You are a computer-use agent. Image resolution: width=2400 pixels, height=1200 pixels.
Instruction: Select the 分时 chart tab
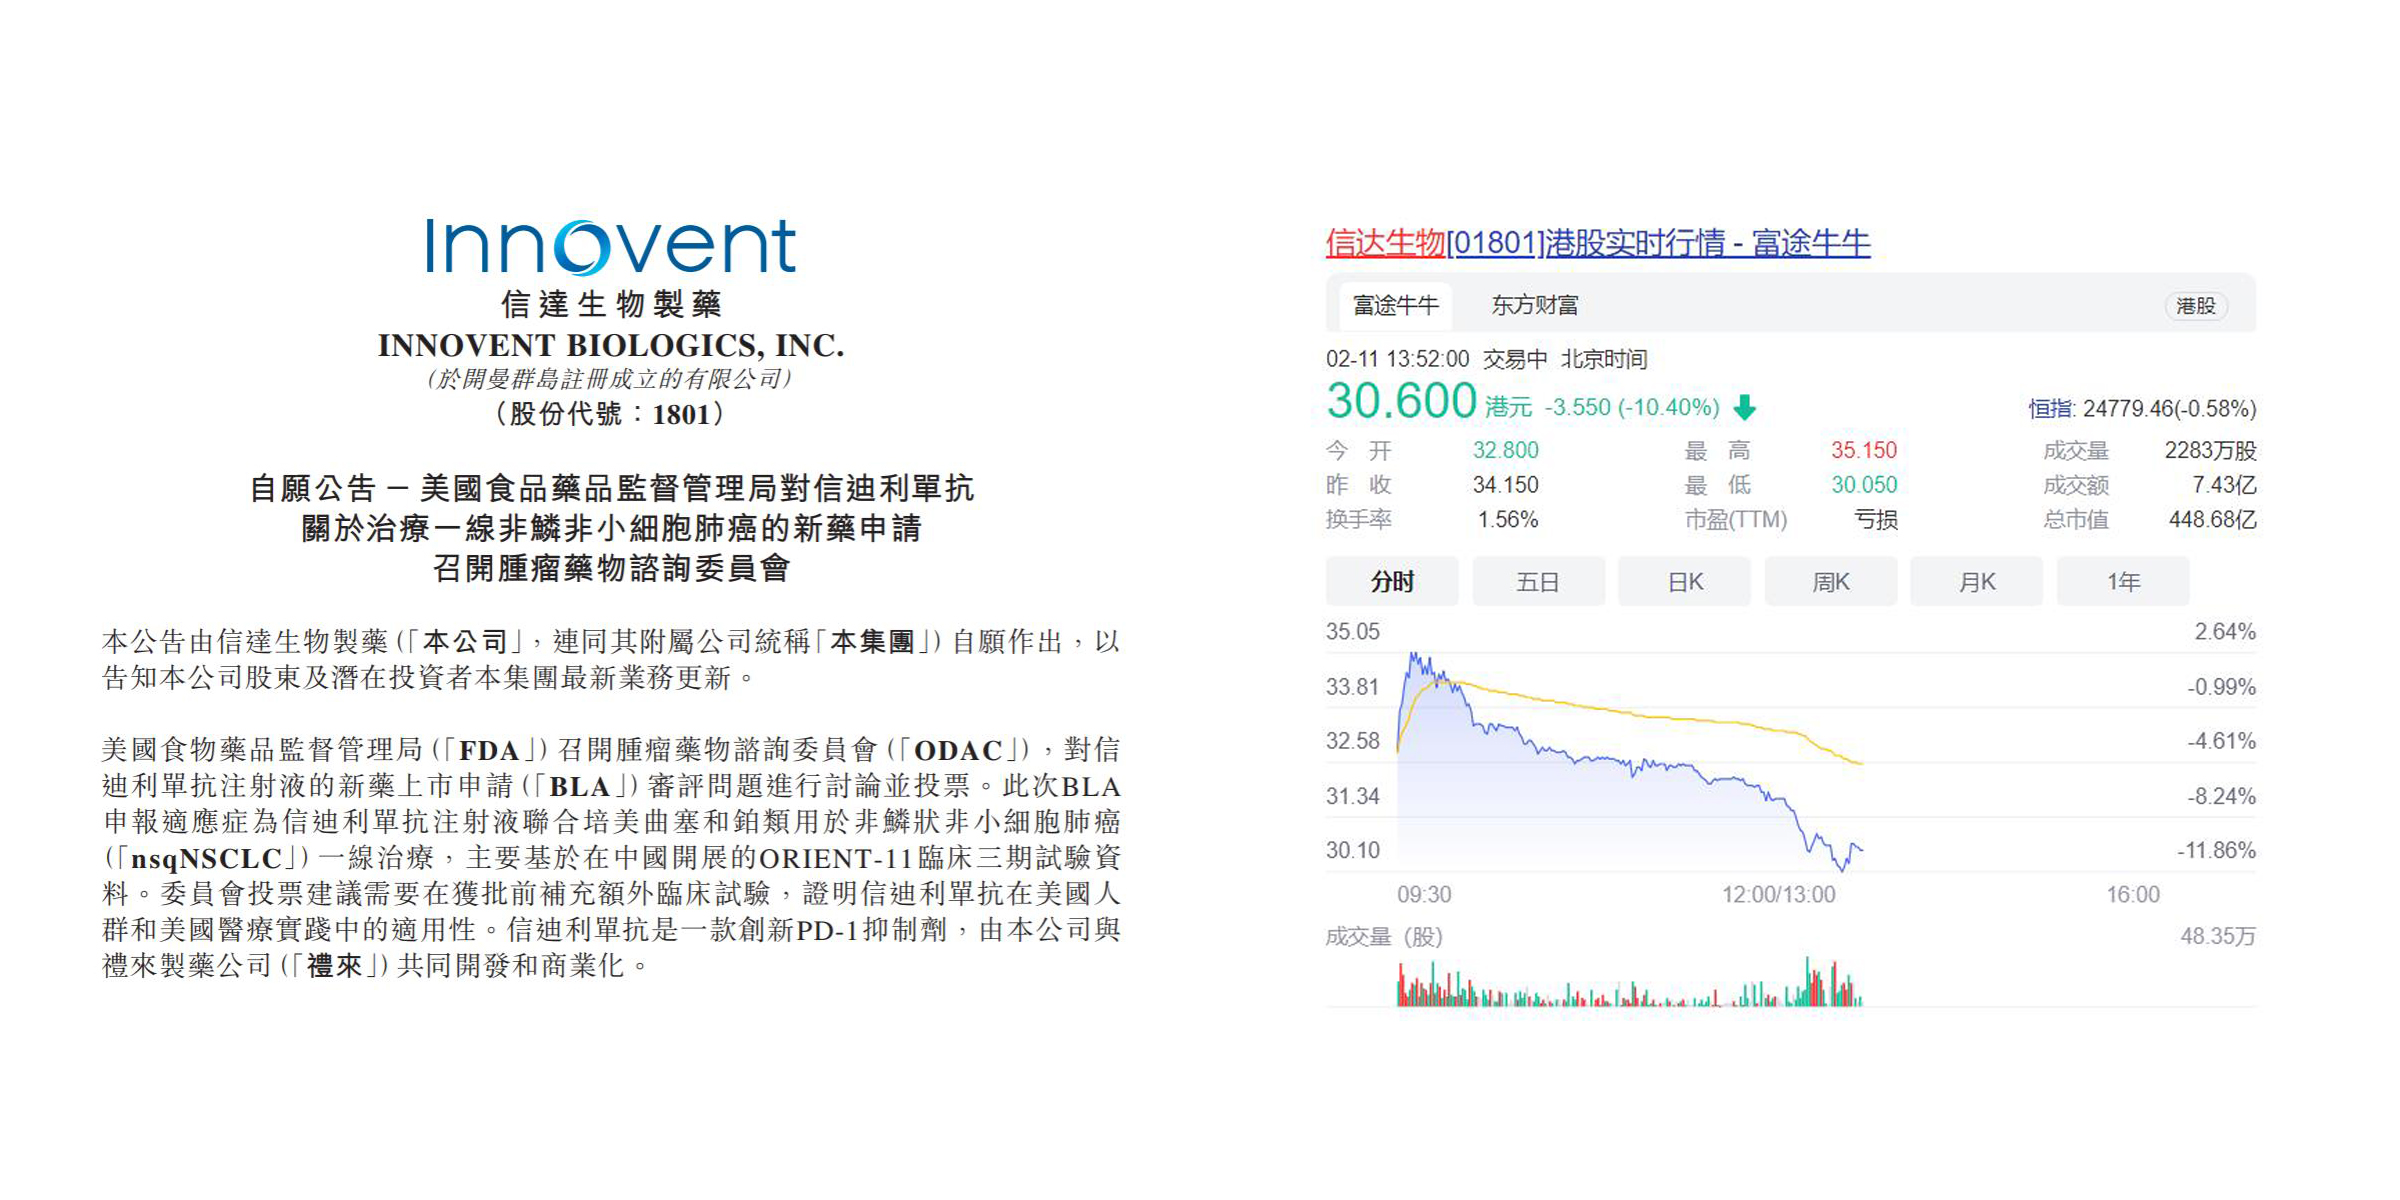(x=1392, y=582)
